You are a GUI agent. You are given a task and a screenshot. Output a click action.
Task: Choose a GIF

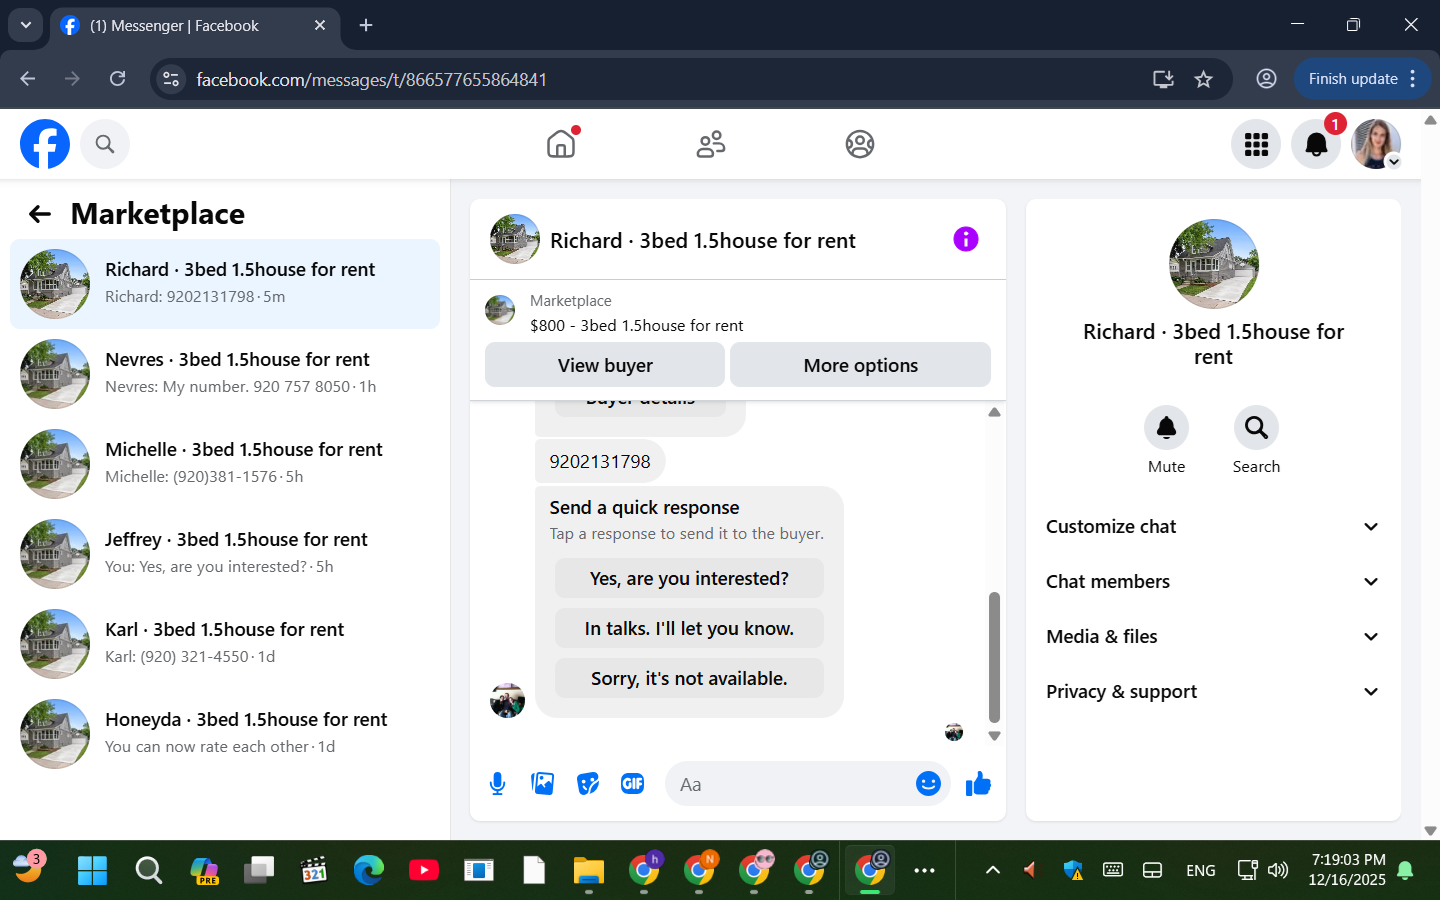pyautogui.click(x=633, y=784)
